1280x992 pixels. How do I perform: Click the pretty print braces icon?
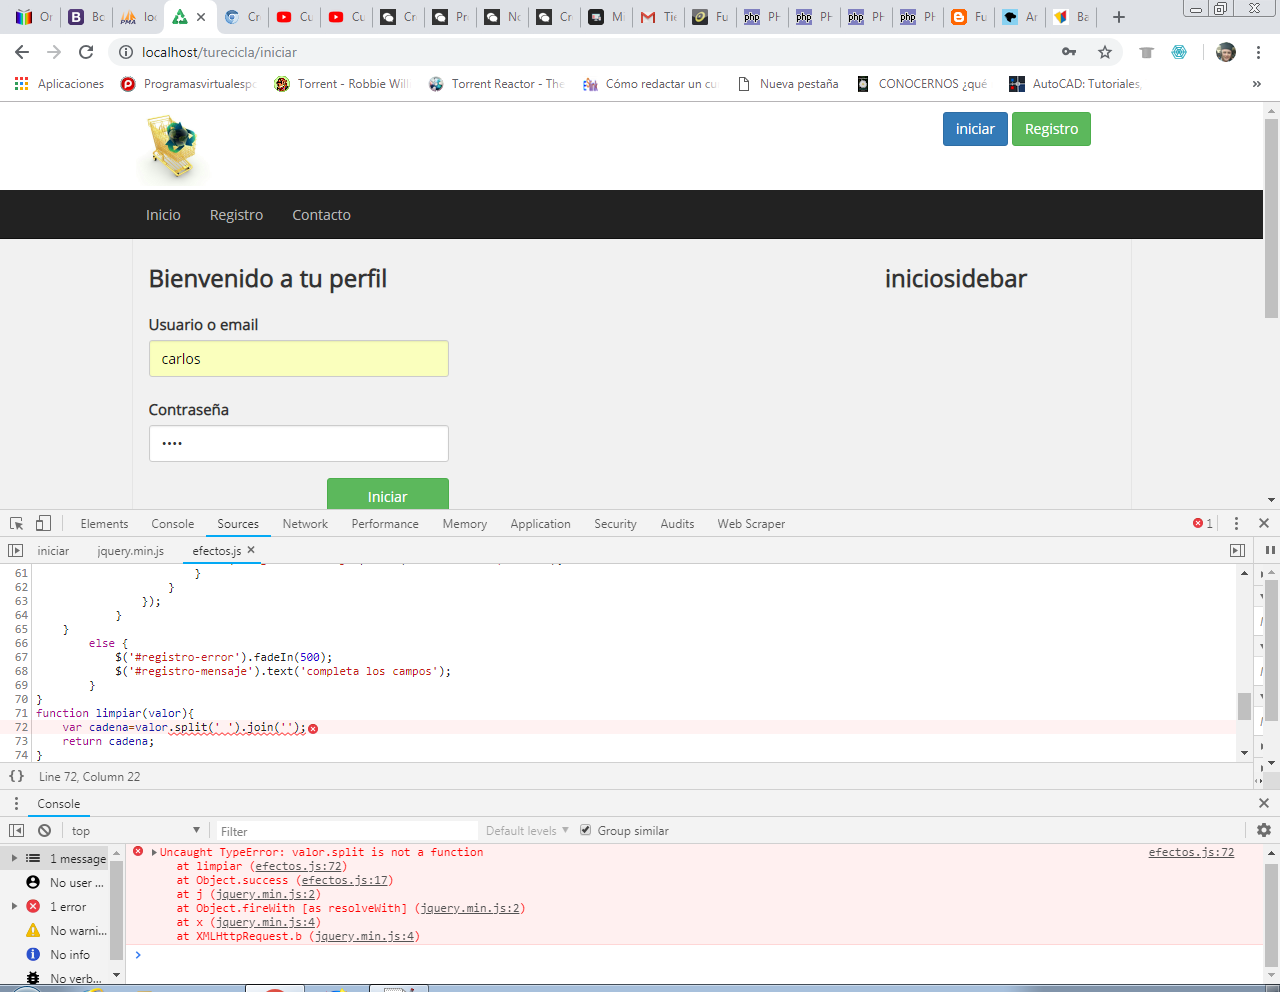pos(16,776)
